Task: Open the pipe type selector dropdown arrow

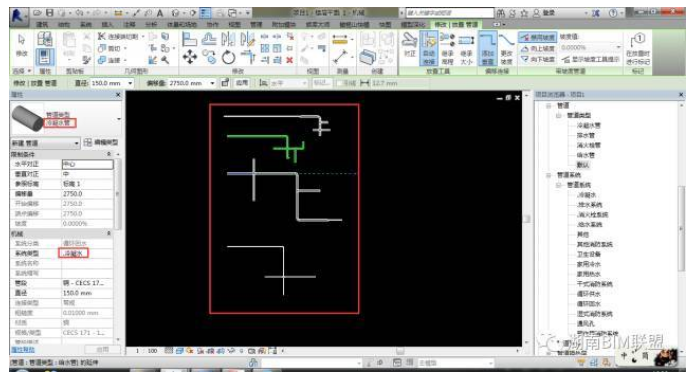Action: (118, 119)
